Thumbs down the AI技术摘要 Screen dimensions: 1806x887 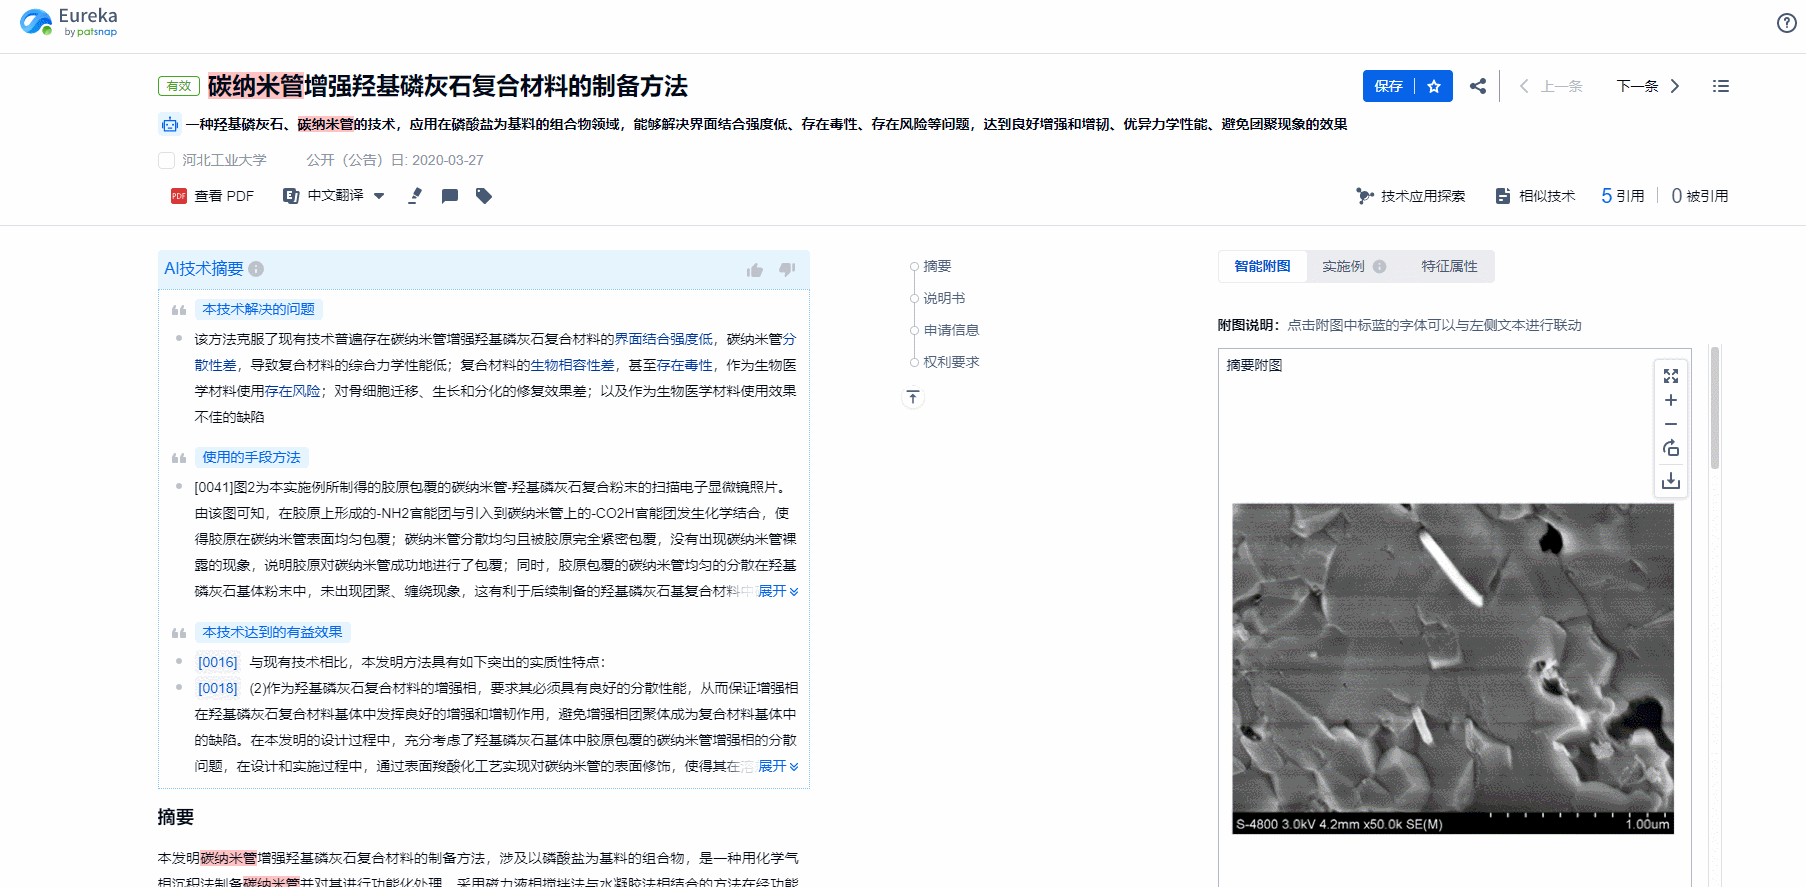click(x=787, y=269)
